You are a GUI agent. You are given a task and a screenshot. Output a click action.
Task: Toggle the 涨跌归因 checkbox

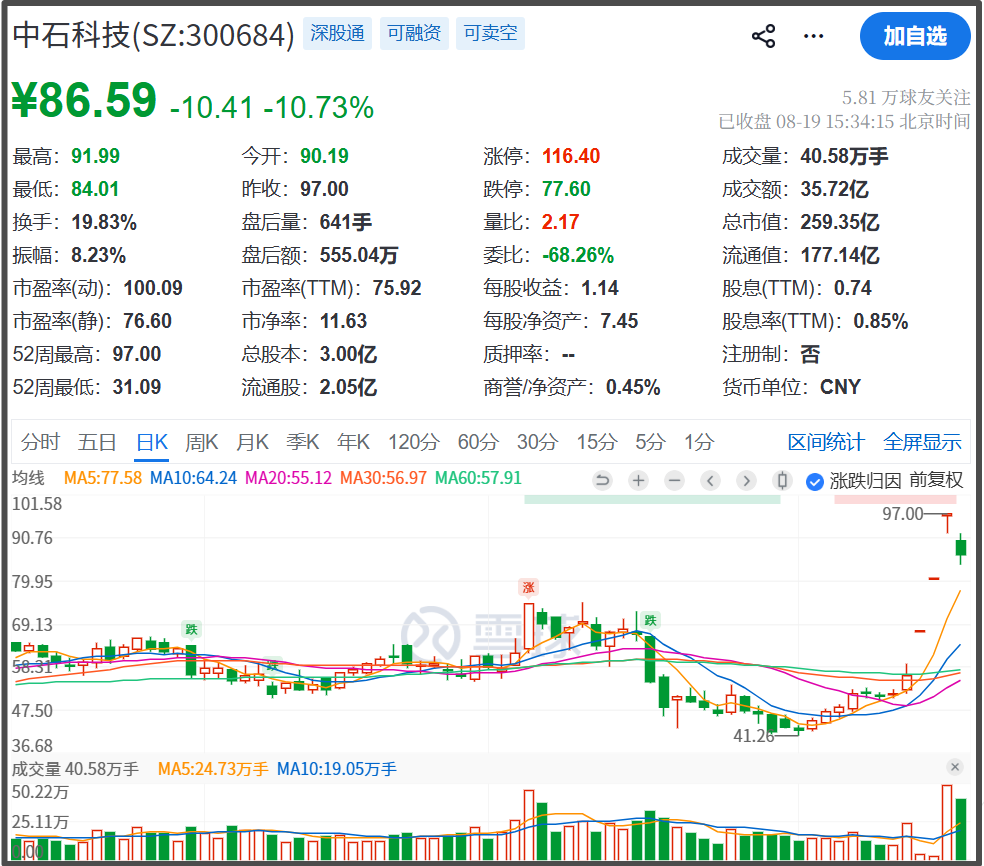[815, 481]
